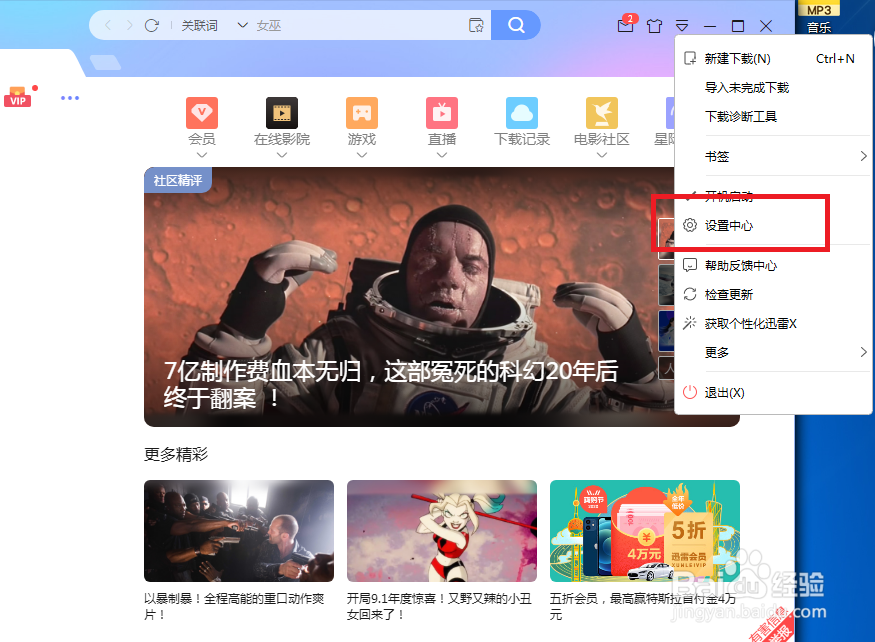Open the three-dots more options
875x642 pixels.
[x=70, y=98]
